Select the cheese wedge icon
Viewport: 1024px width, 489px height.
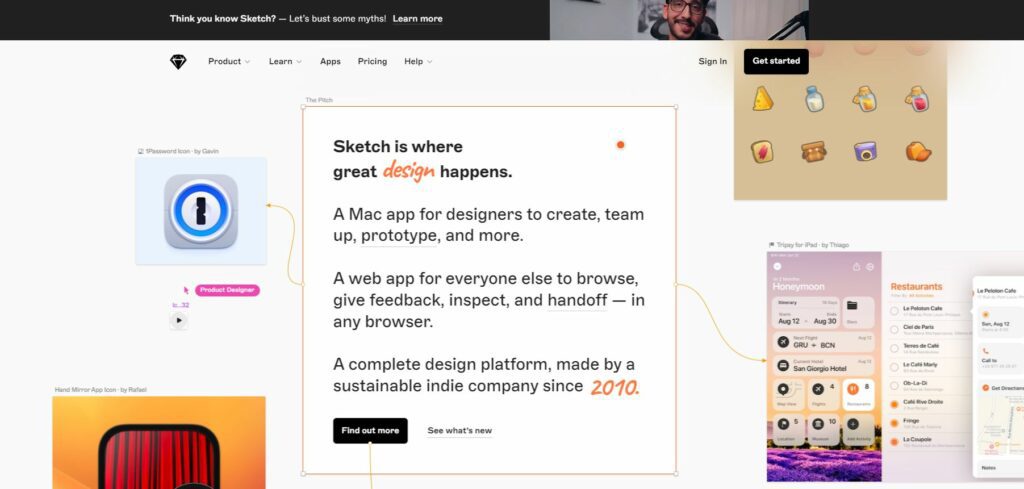[762, 99]
